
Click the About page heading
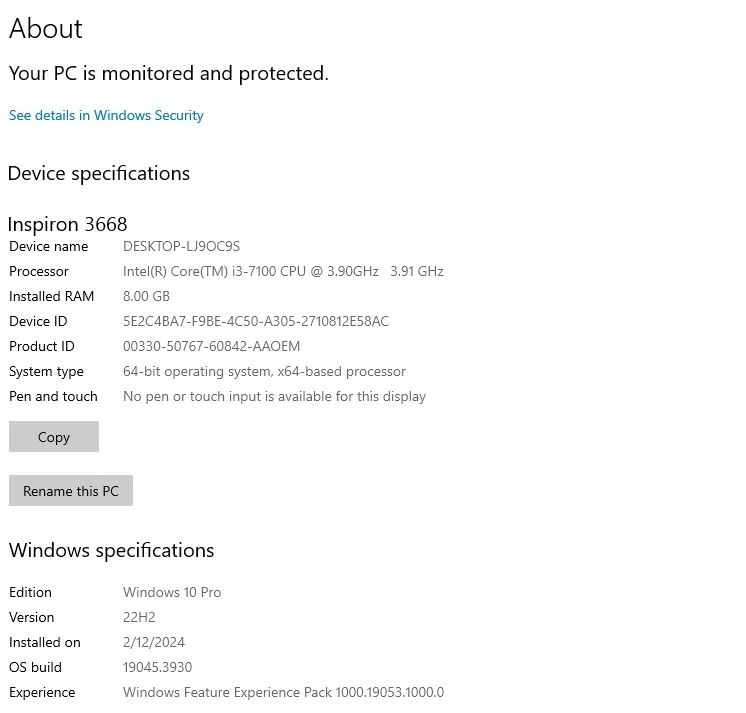click(46, 29)
